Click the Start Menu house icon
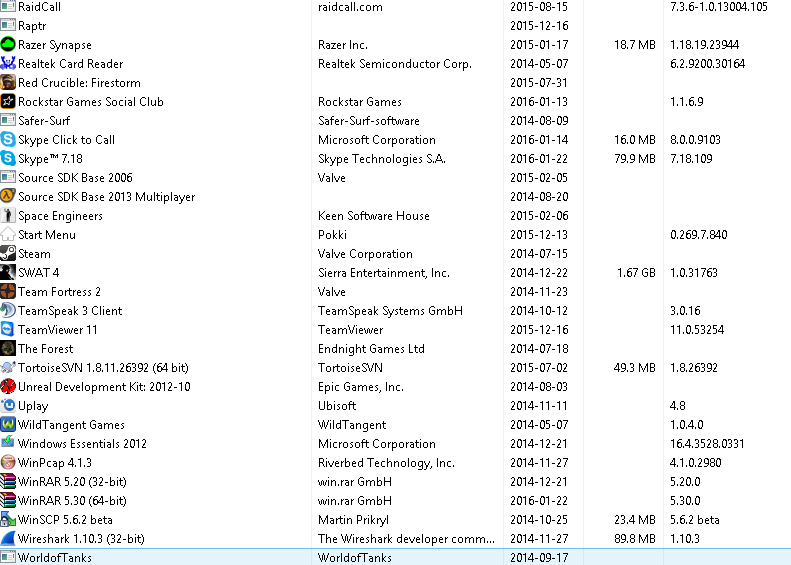 (x=8, y=235)
